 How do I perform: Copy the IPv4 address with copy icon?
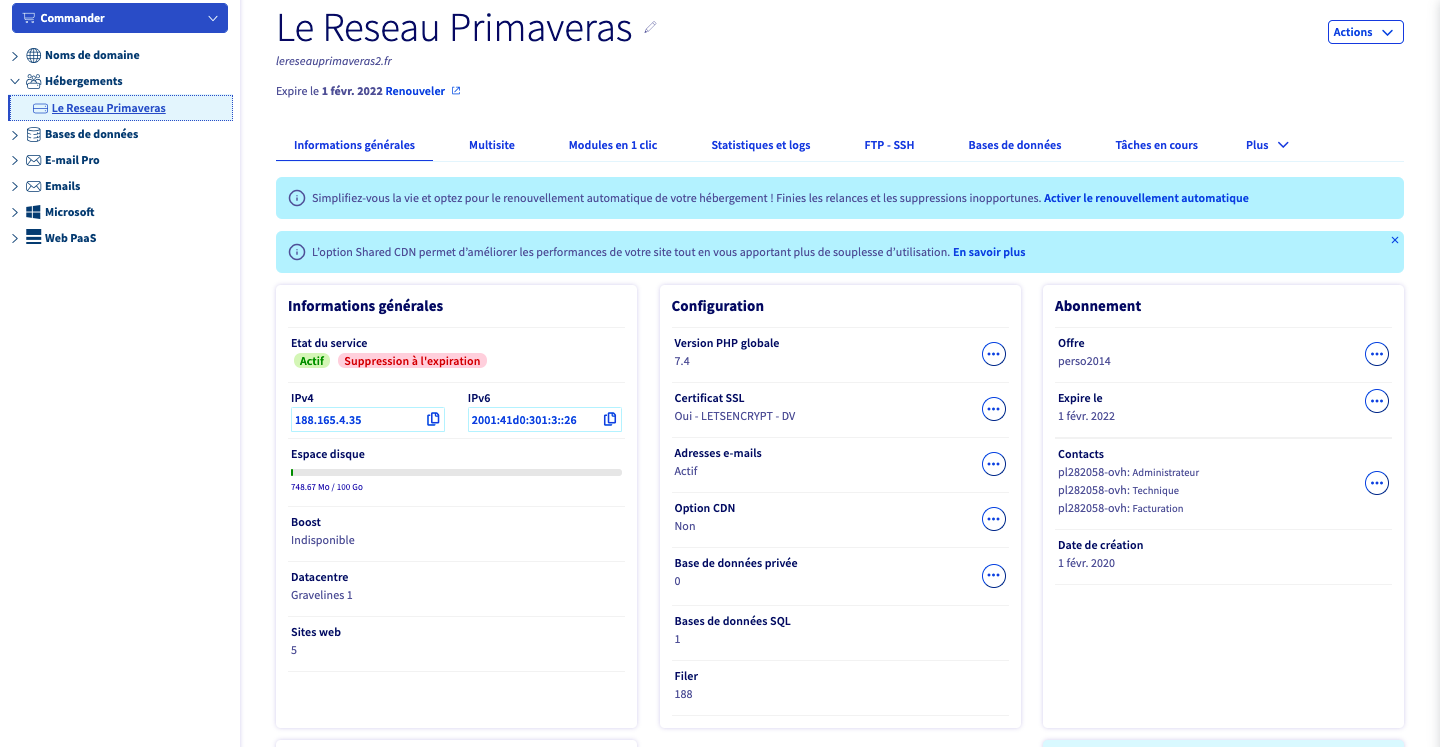tap(433, 419)
